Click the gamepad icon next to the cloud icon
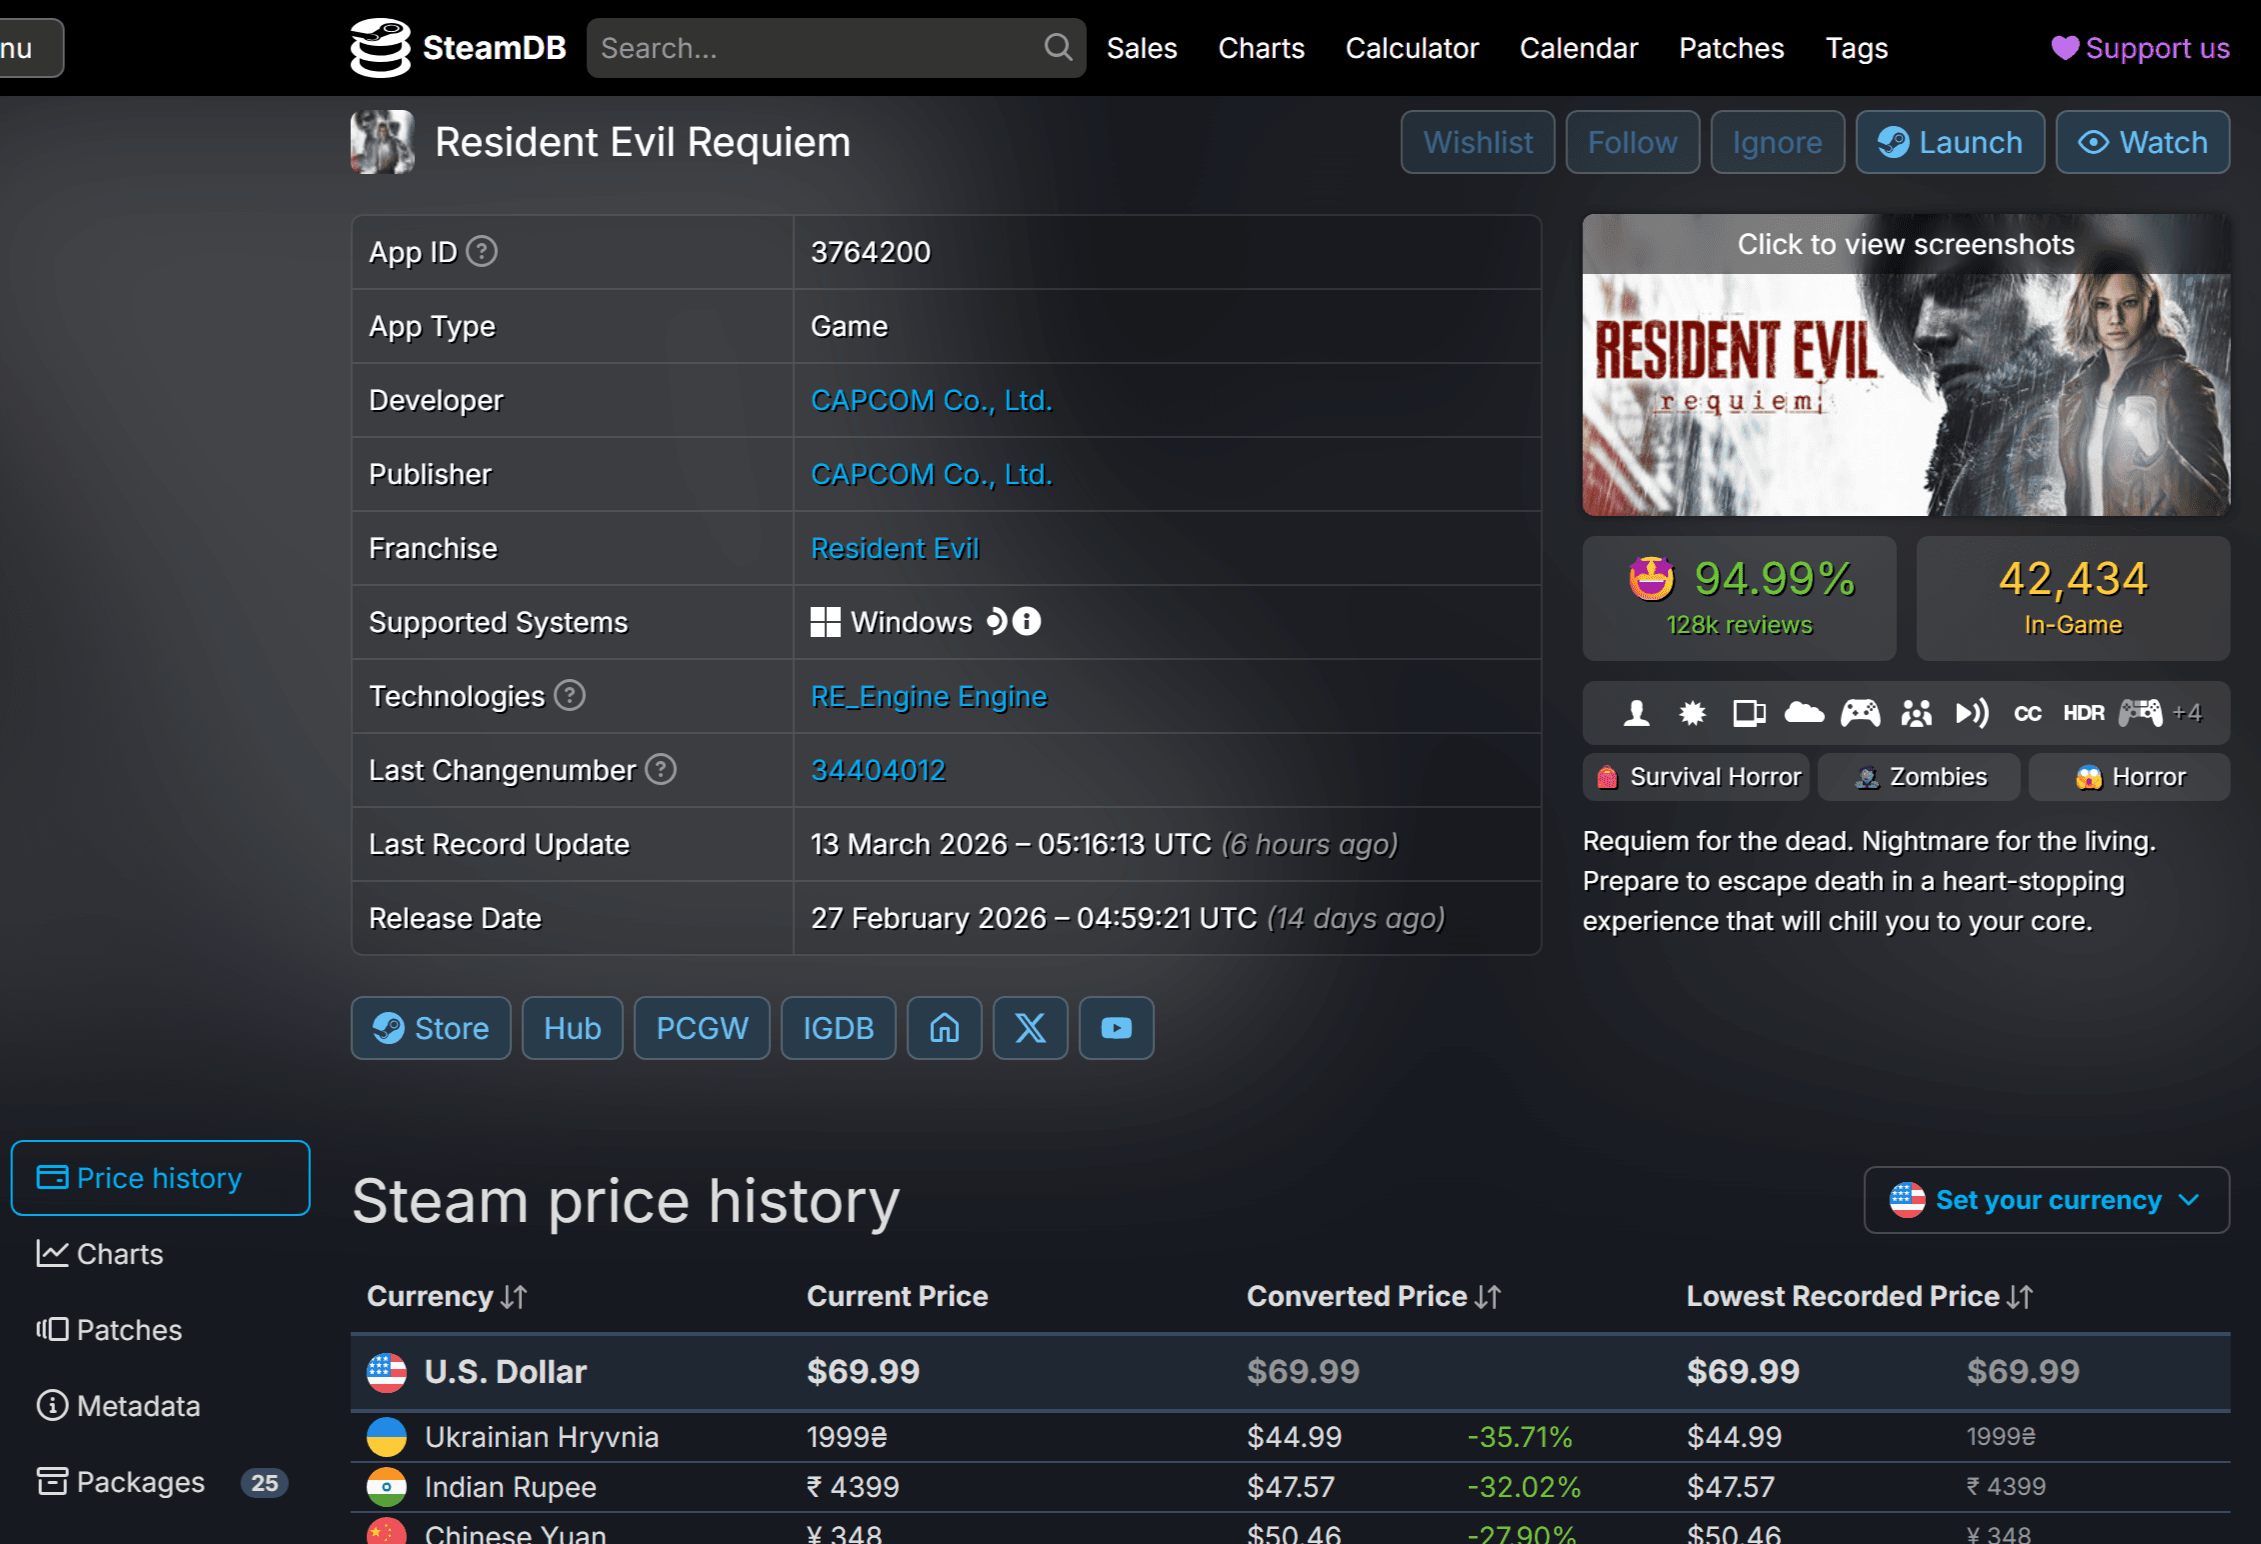 click(1861, 713)
